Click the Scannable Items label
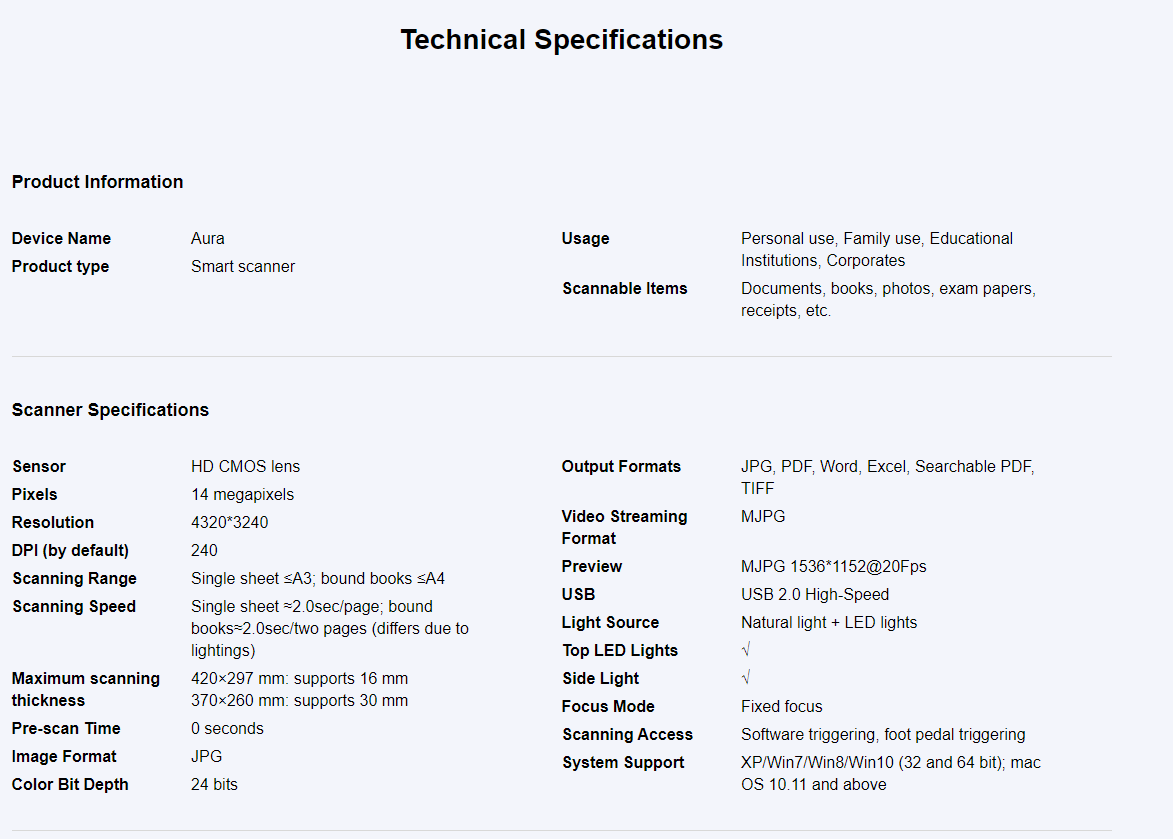1173x839 pixels. [x=624, y=289]
